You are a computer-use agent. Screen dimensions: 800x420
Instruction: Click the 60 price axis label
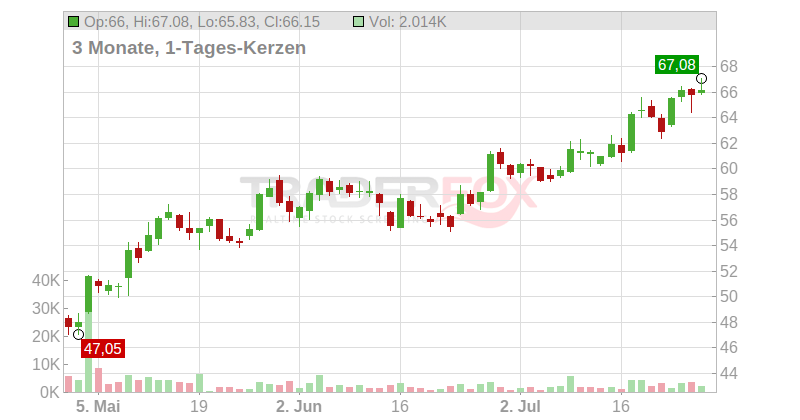729,168
